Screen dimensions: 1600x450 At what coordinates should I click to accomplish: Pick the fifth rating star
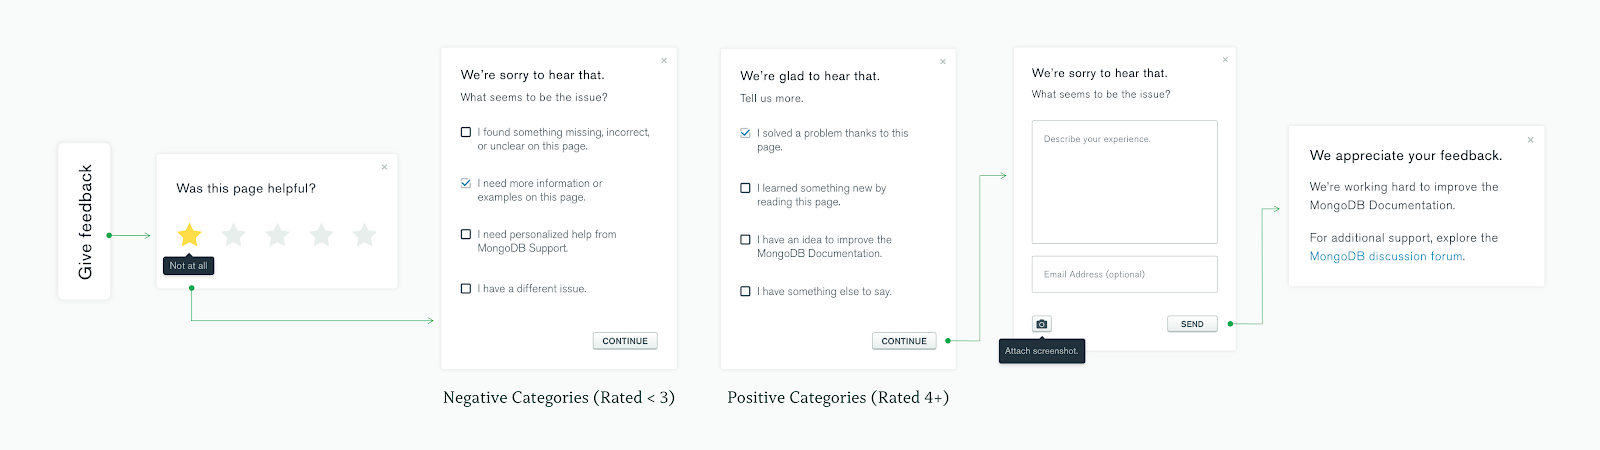point(365,235)
